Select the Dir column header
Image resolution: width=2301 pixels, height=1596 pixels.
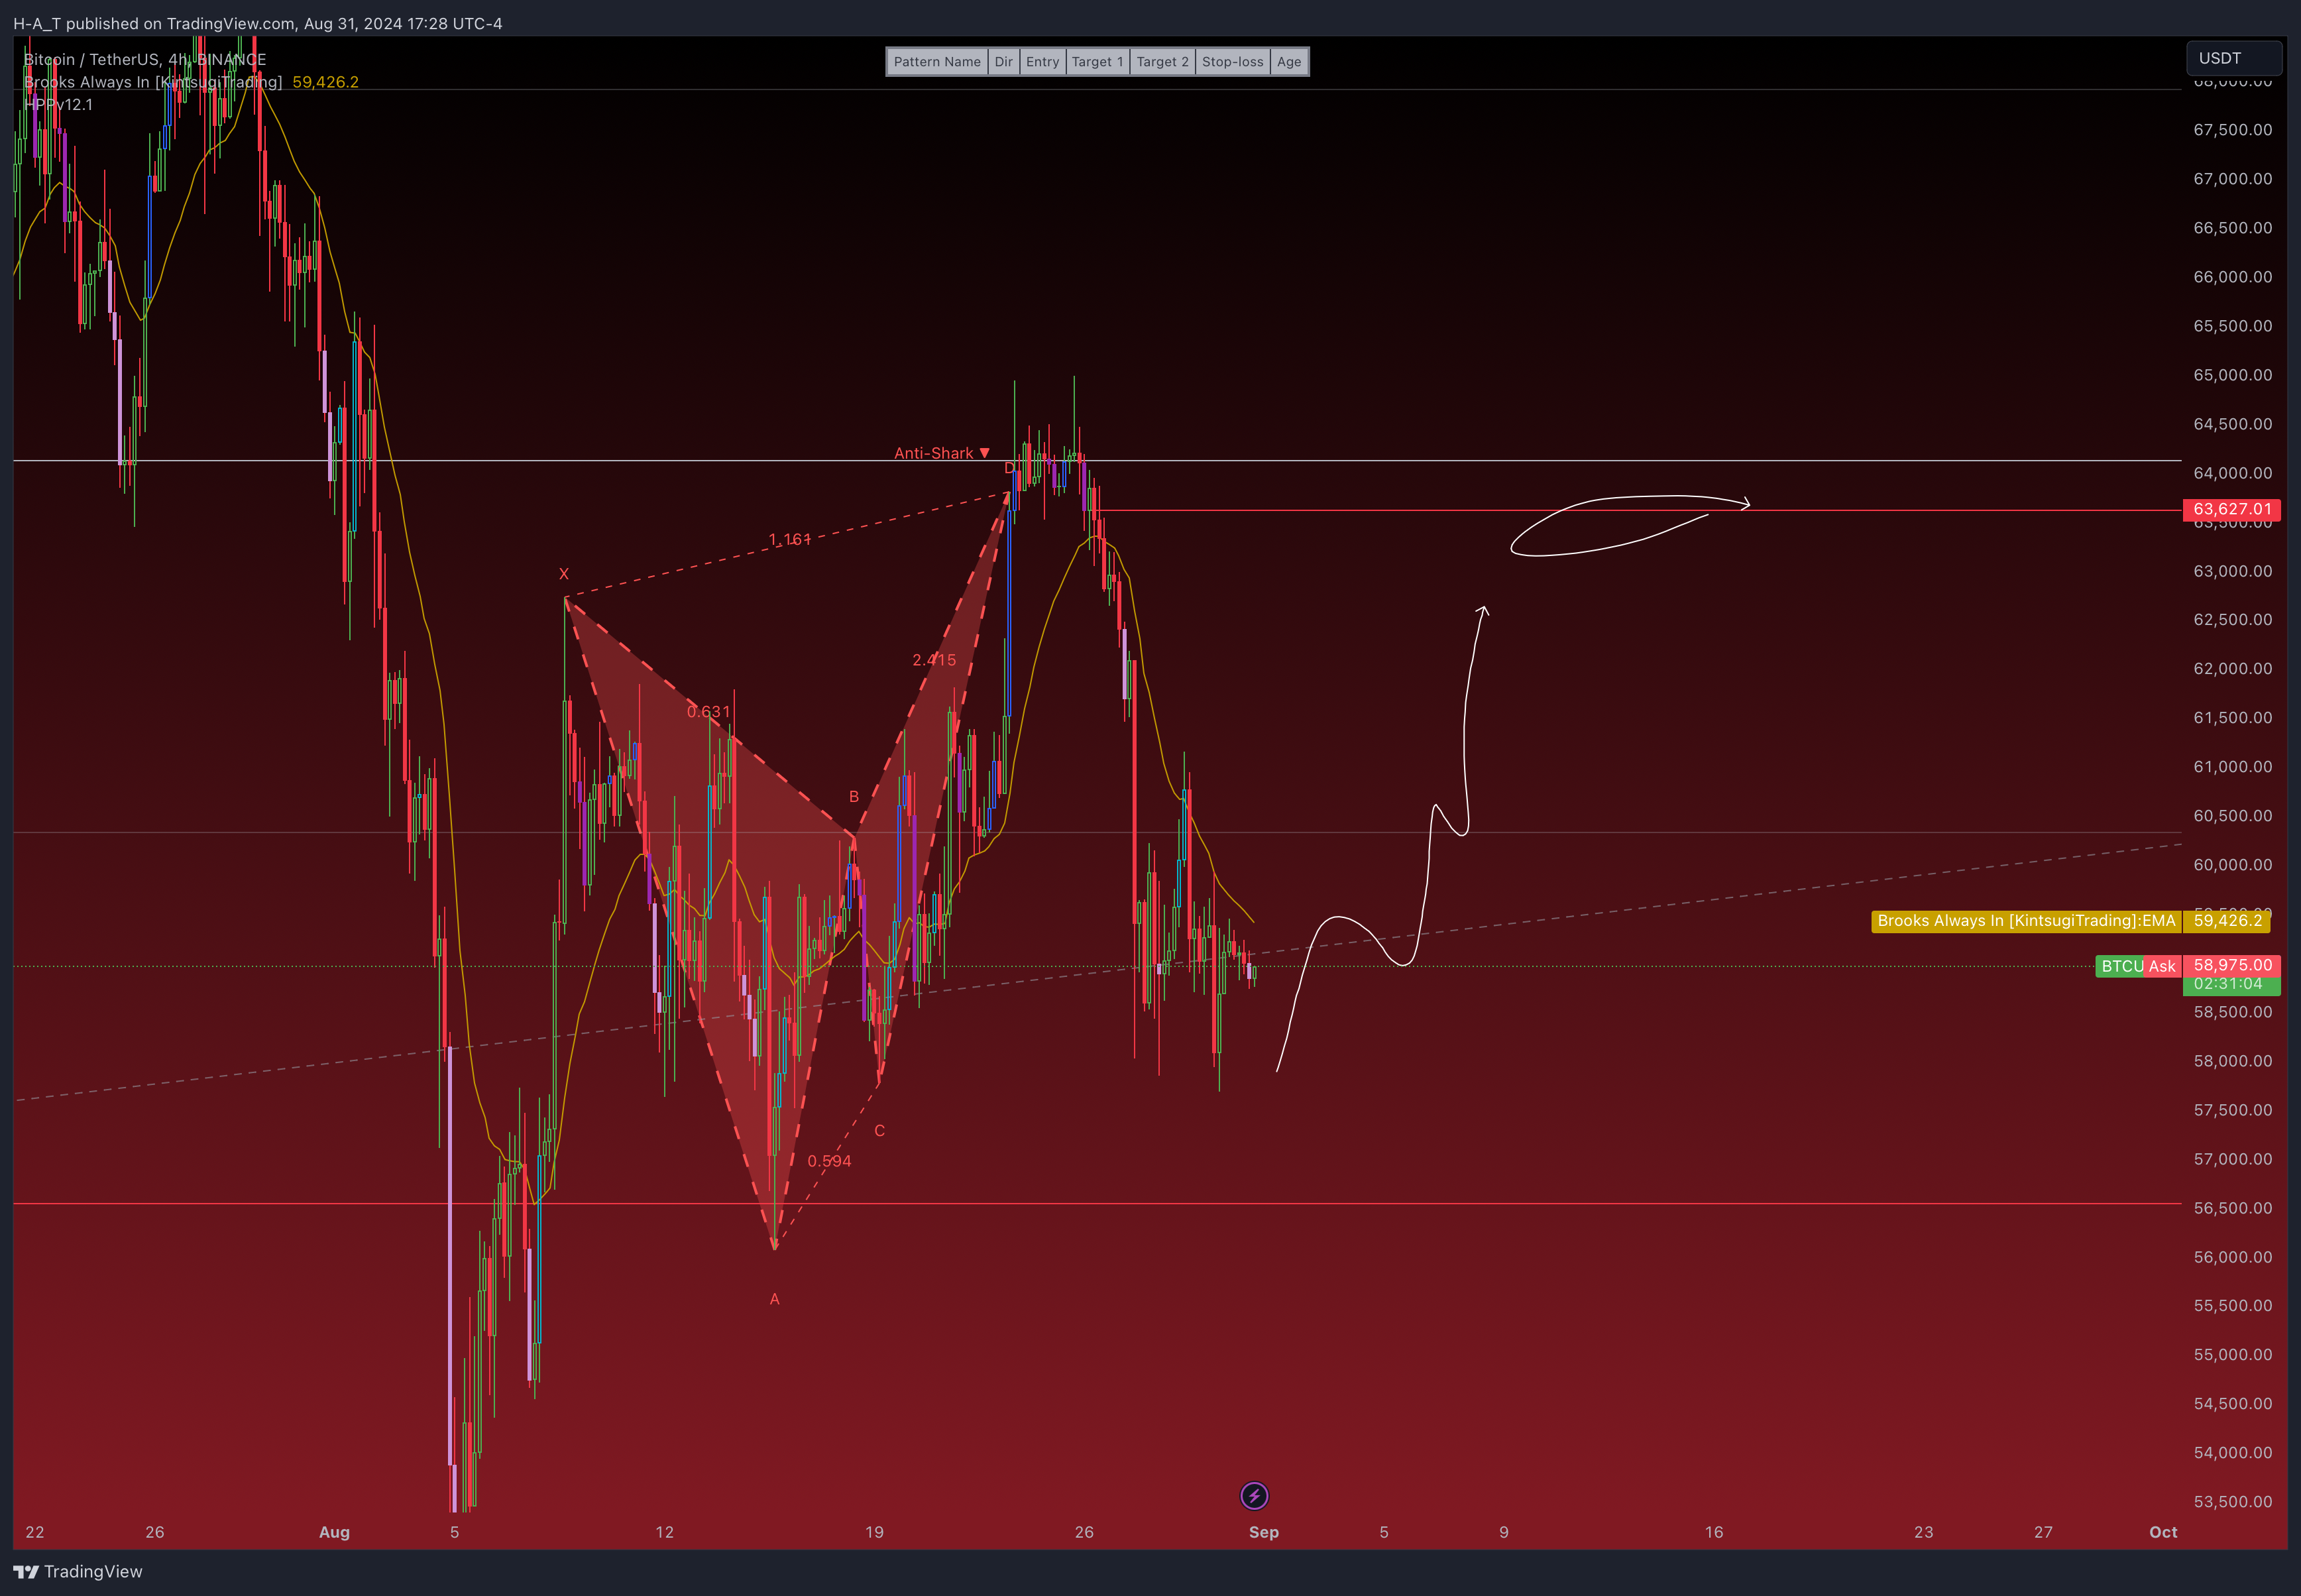coord(1004,62)
